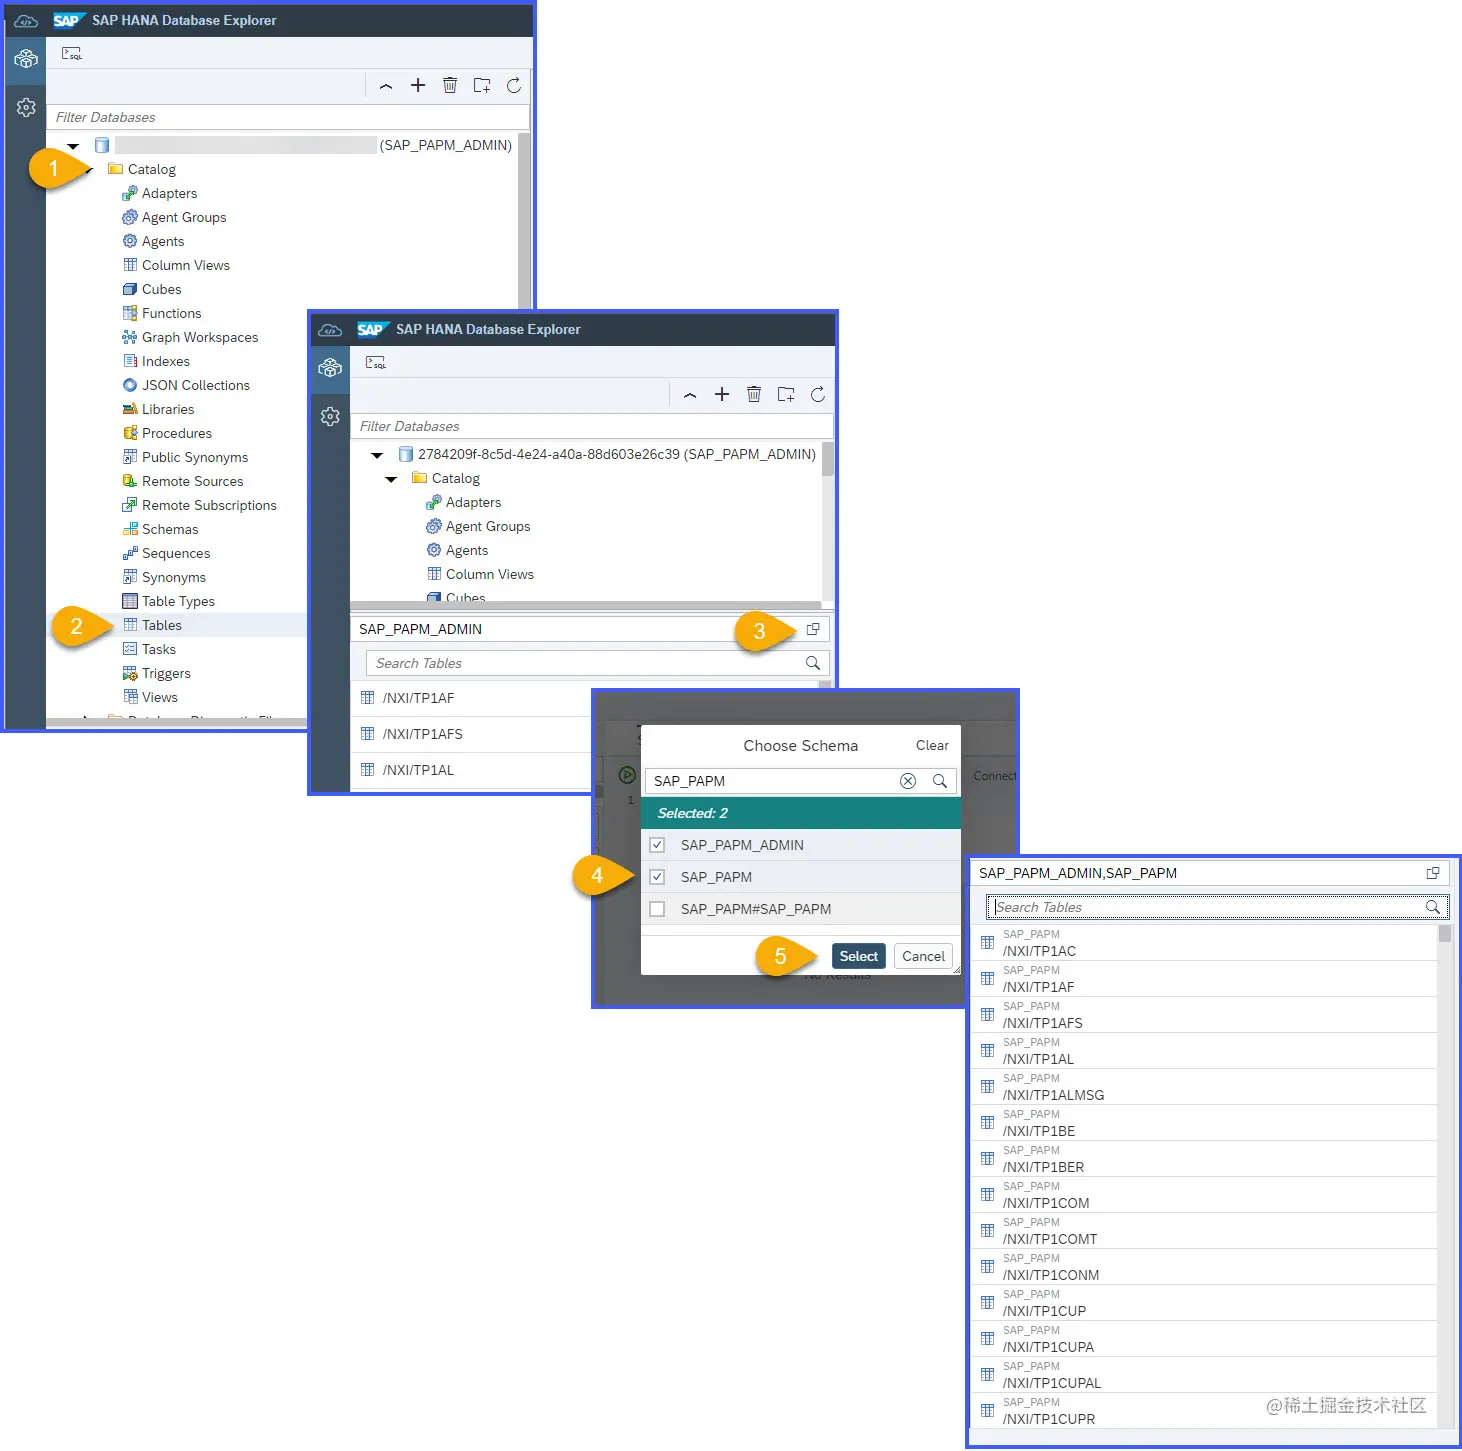Click database explorer sidebar icon in second window
The image size is (1462, 1451).
pyautogui.click(x=330, y=369)
